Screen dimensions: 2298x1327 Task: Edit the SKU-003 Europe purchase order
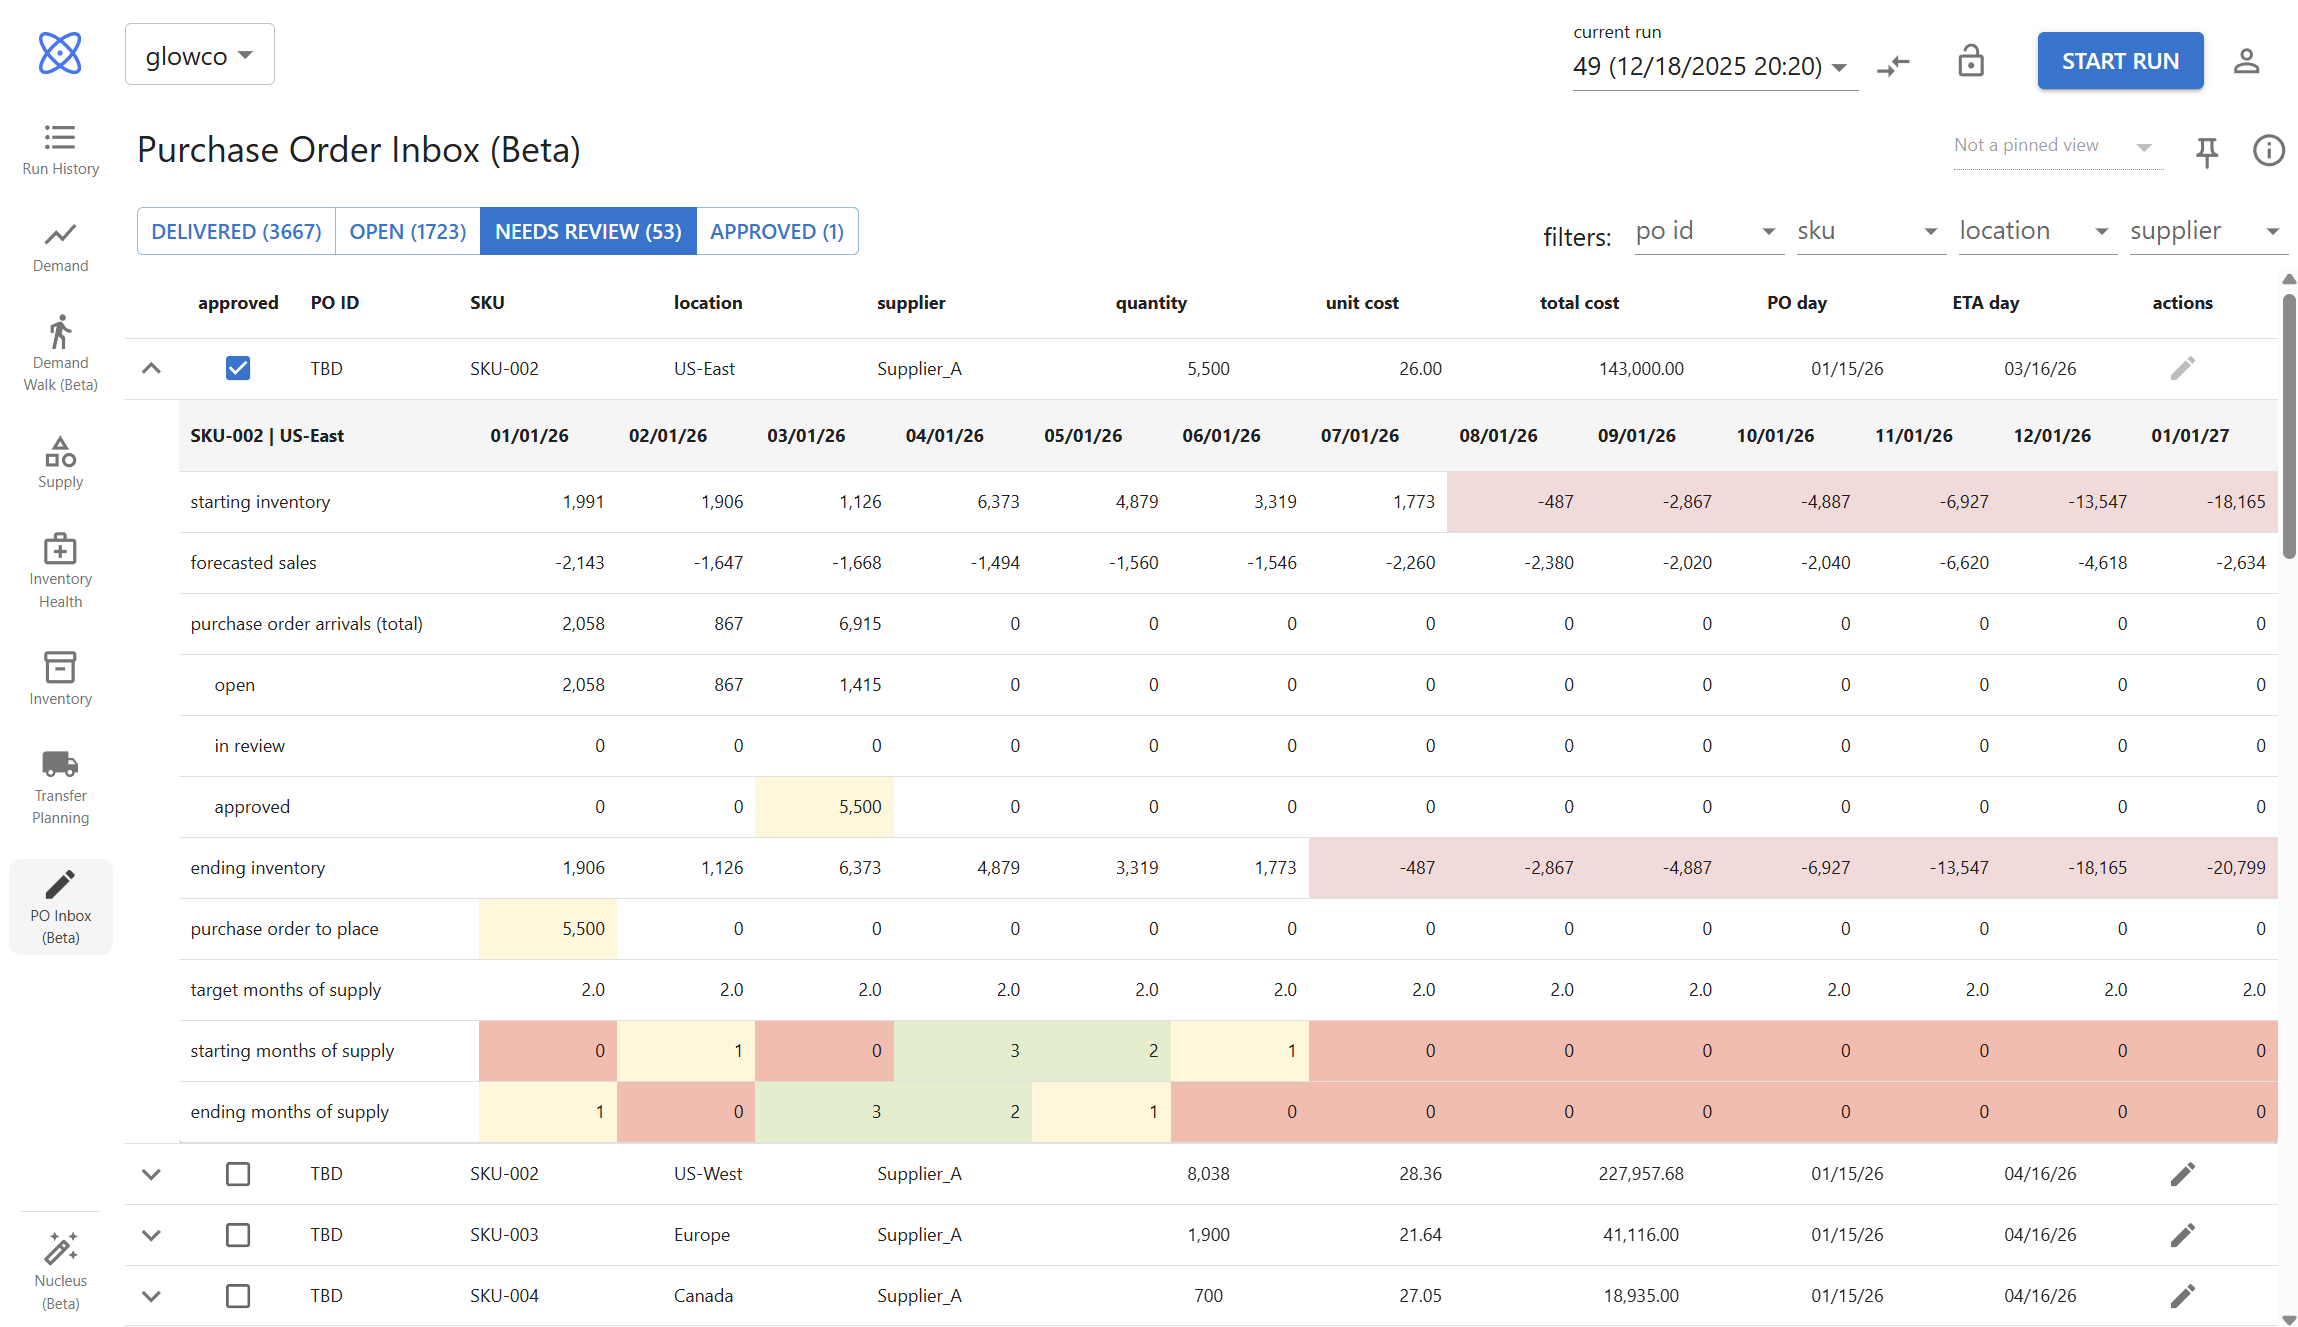[x=2182, y=1235]
